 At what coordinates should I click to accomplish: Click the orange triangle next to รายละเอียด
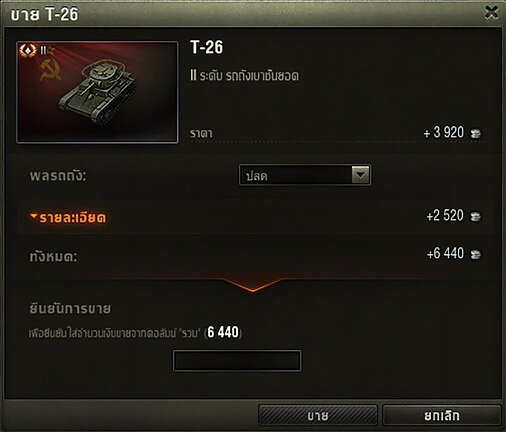[33, 216]
